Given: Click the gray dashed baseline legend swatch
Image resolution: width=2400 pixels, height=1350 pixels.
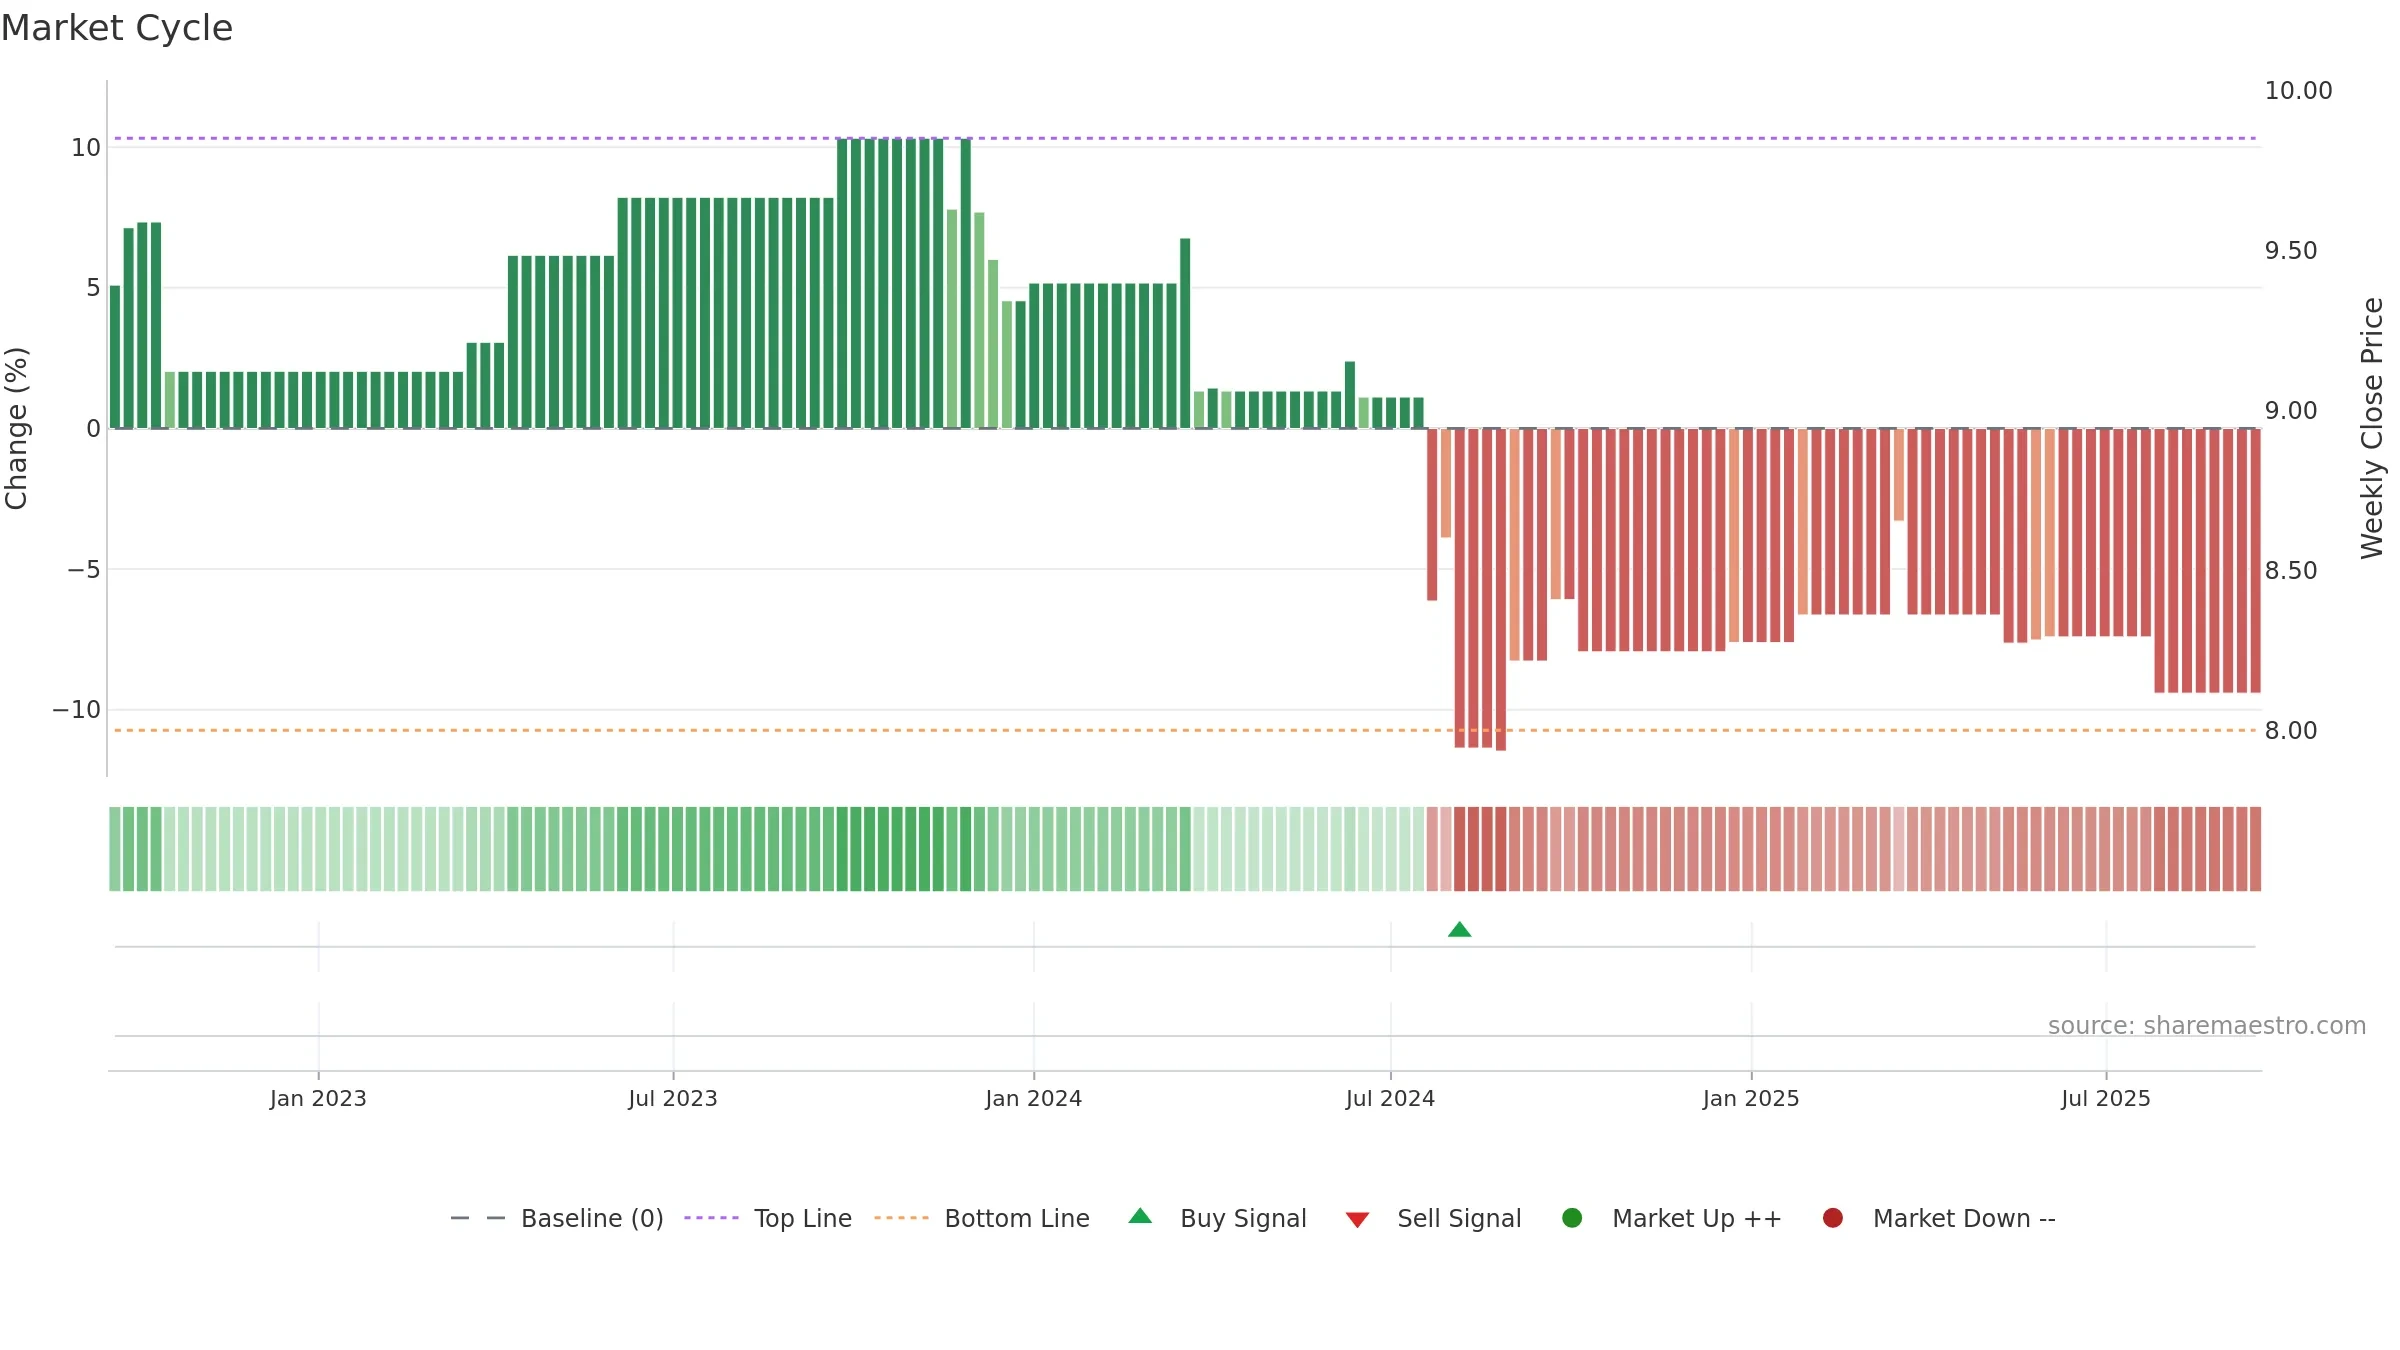Looking at the screenshot, I should point(477,1218).
